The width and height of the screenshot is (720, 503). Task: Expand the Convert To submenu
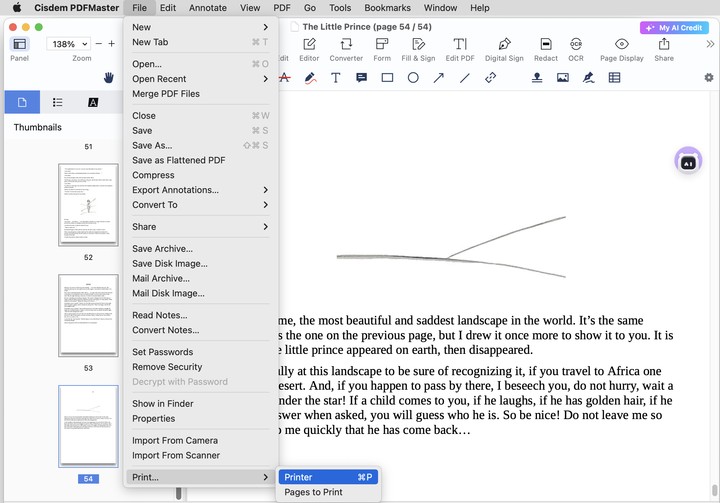click(x=201, y=204)
